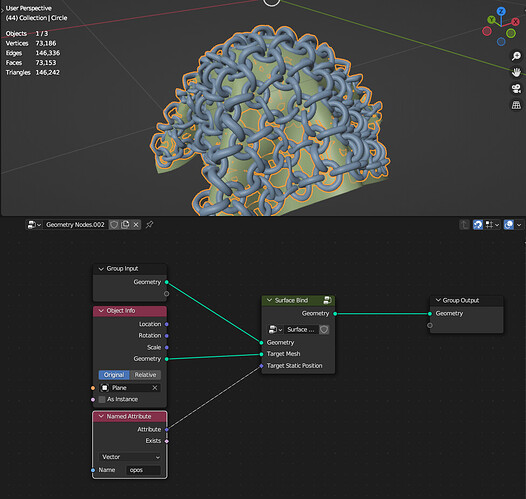
Task: Click Surface Bind Geometry input socket
Action: click(261, 343)
